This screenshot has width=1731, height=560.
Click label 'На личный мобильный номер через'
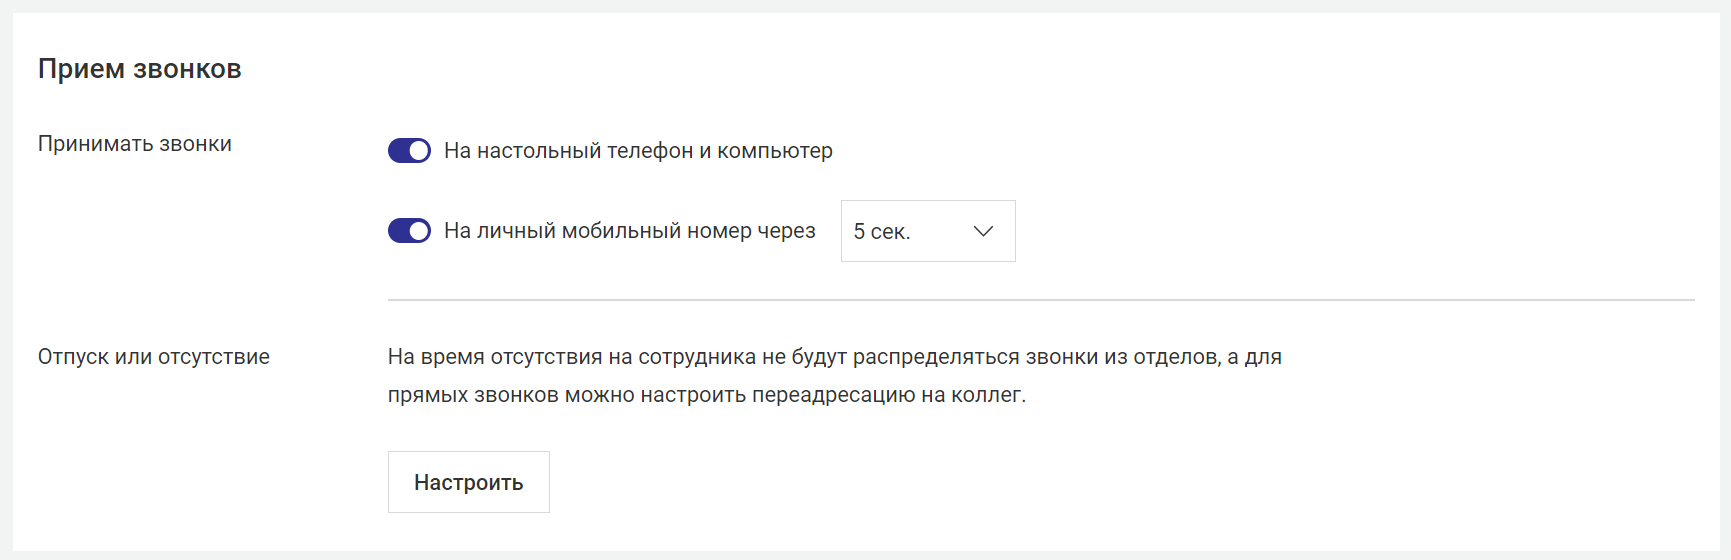point(630,231)
